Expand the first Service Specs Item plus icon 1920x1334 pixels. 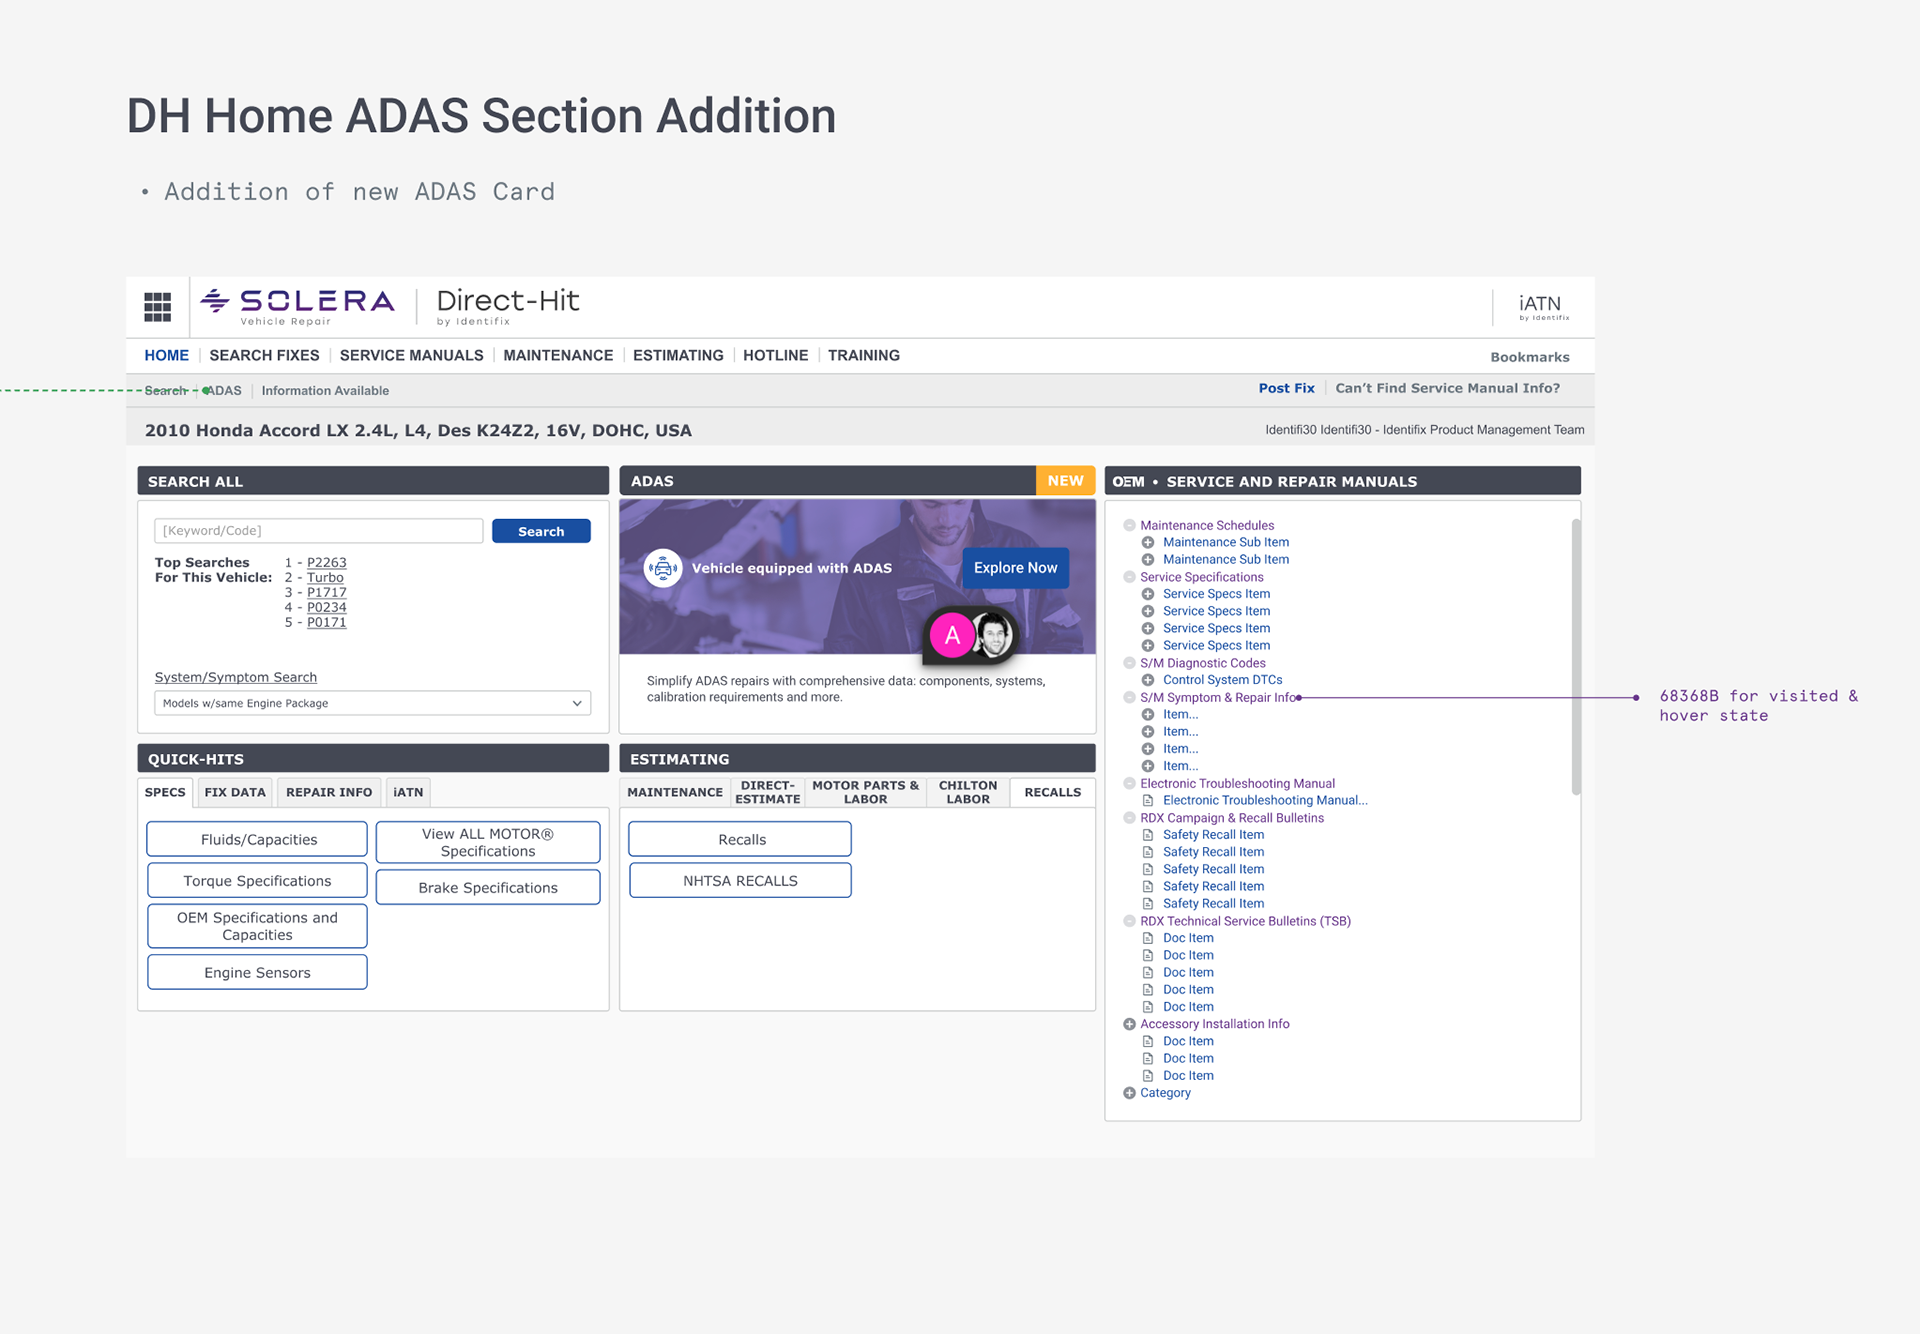(1148, 594)
